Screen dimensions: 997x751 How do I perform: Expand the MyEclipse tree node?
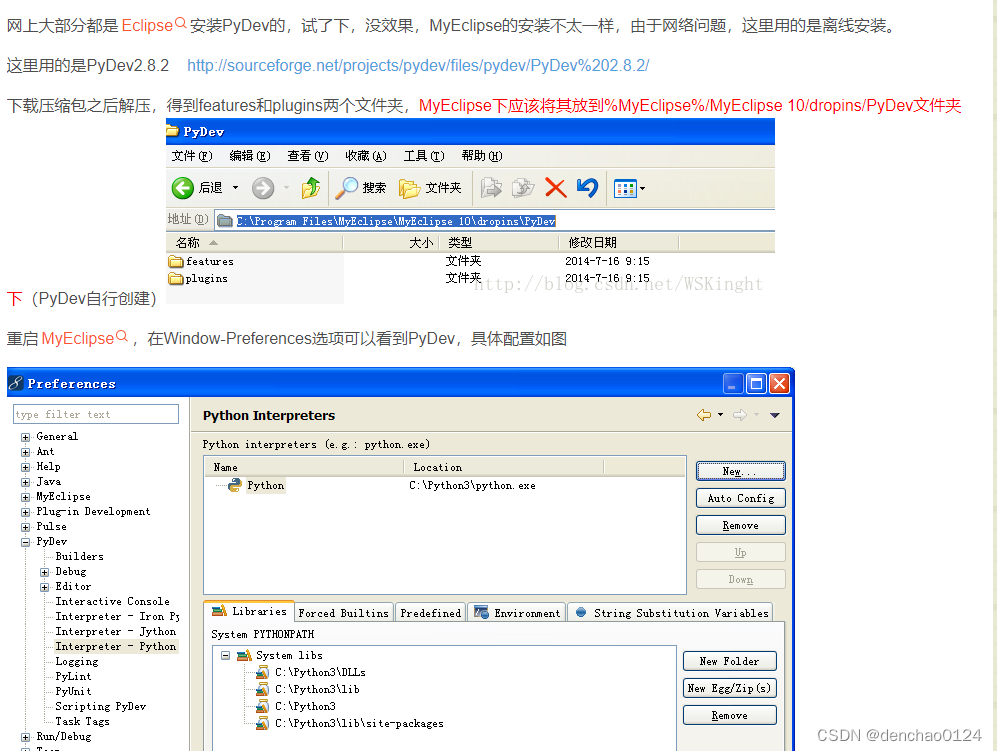(x=25, y=497)
